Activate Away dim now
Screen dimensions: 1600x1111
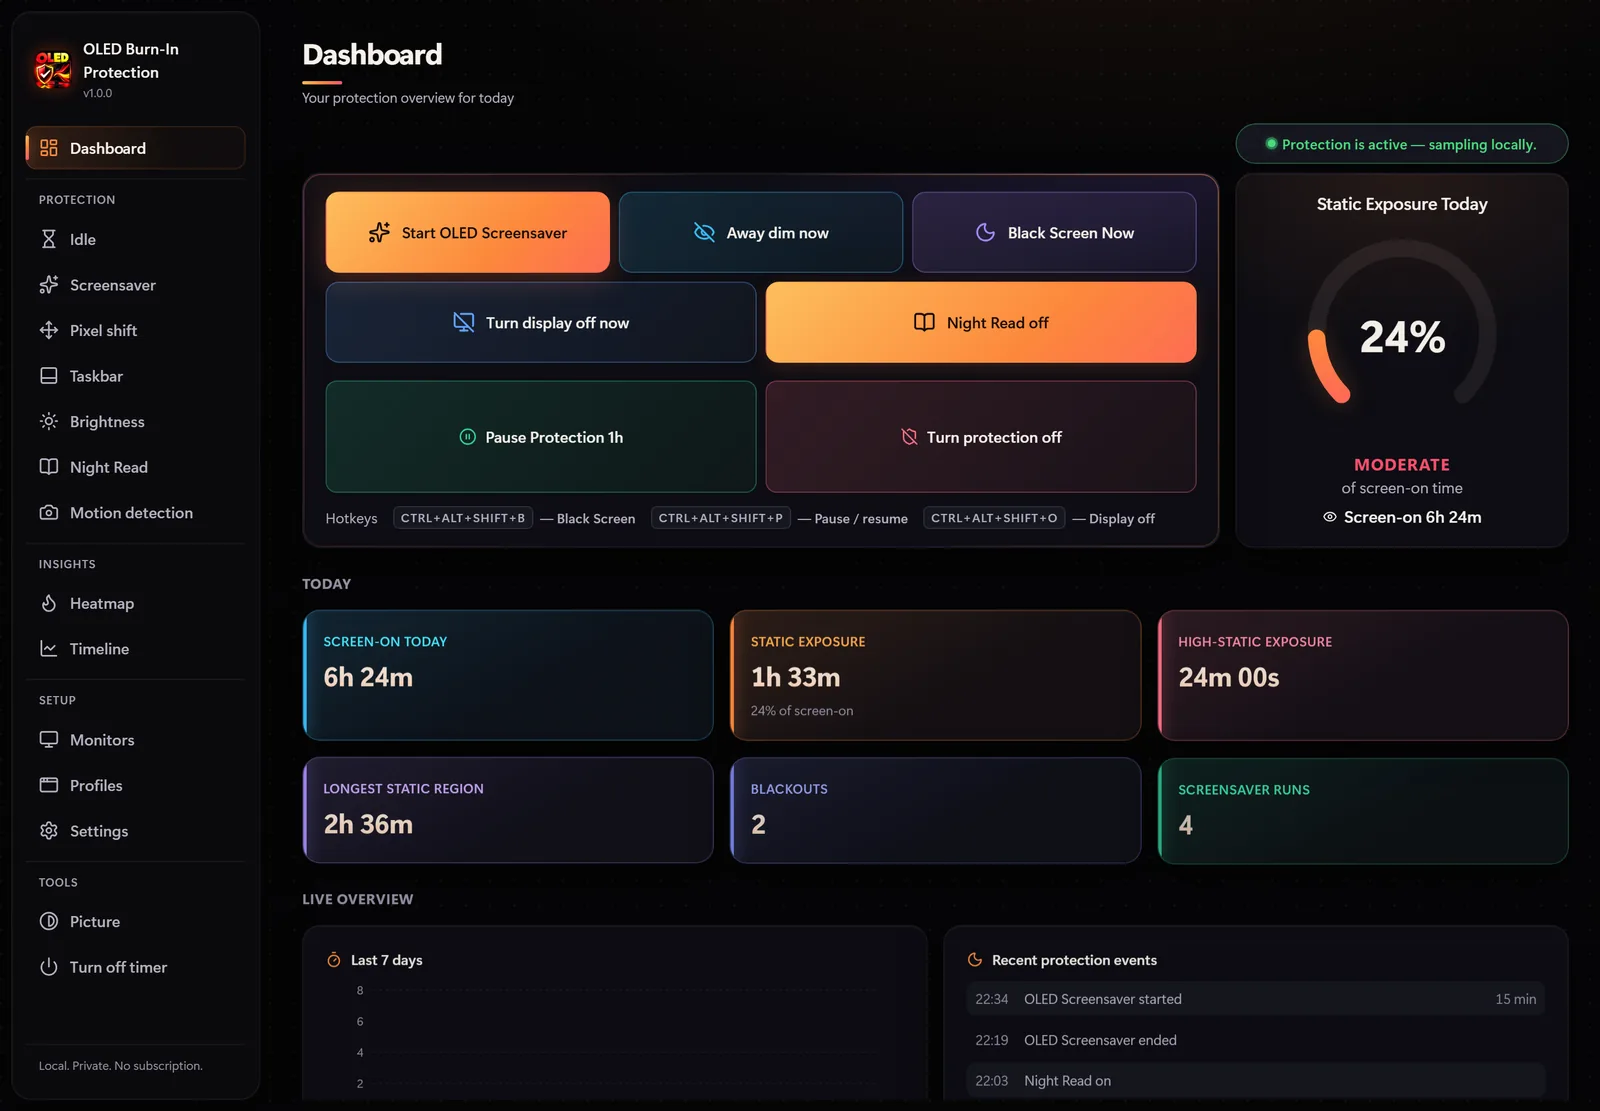(761, 232)
